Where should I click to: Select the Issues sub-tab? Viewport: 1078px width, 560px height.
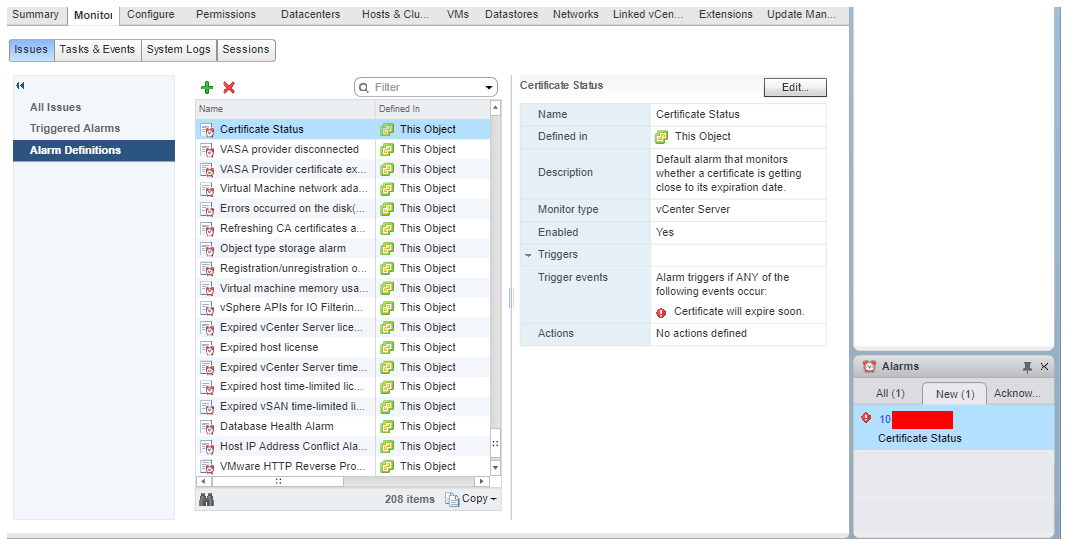pyautogui.click(x=31, y=49)
